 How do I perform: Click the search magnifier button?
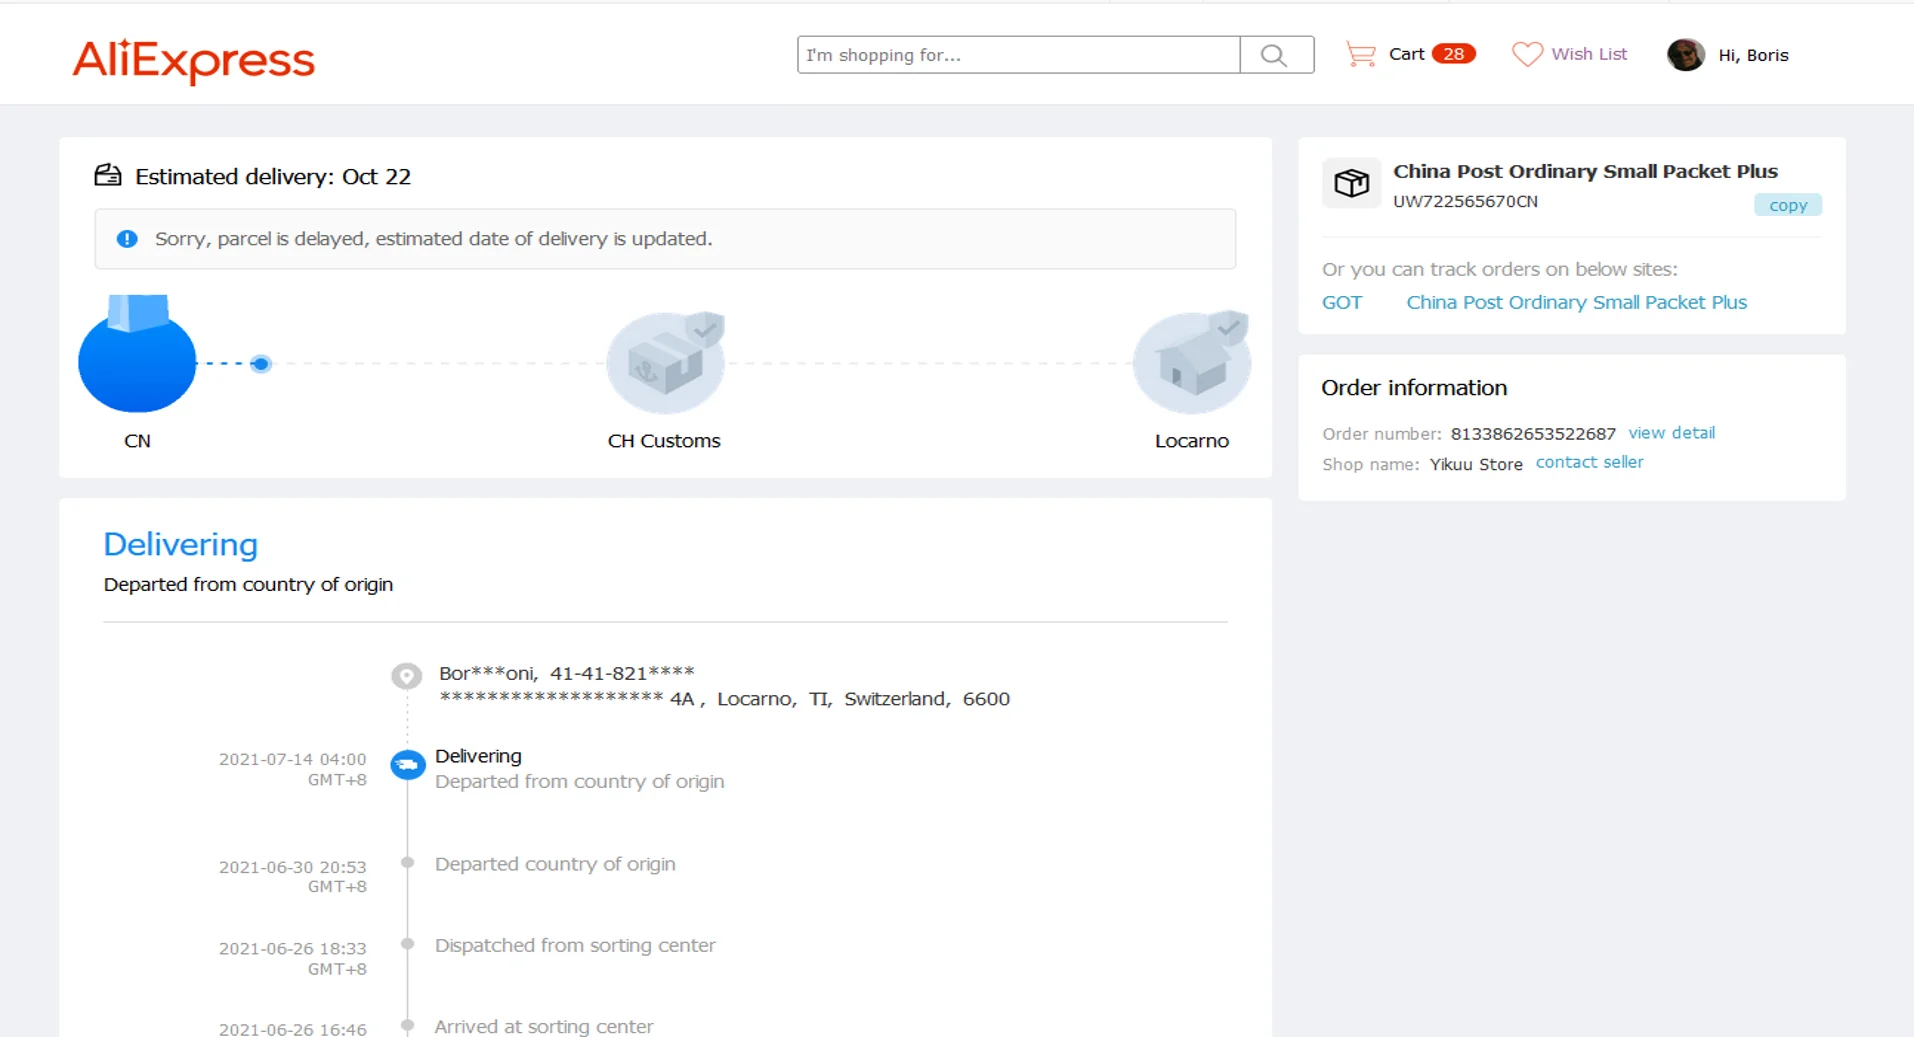(1276, 55)
